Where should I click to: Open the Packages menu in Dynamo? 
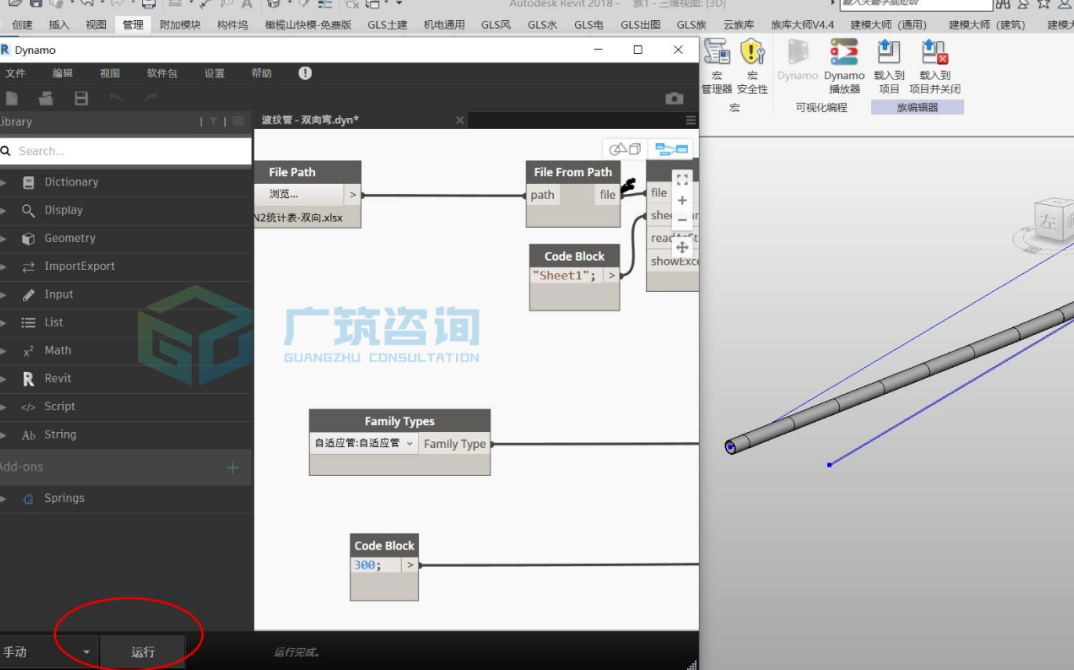[x=162, y=73]
